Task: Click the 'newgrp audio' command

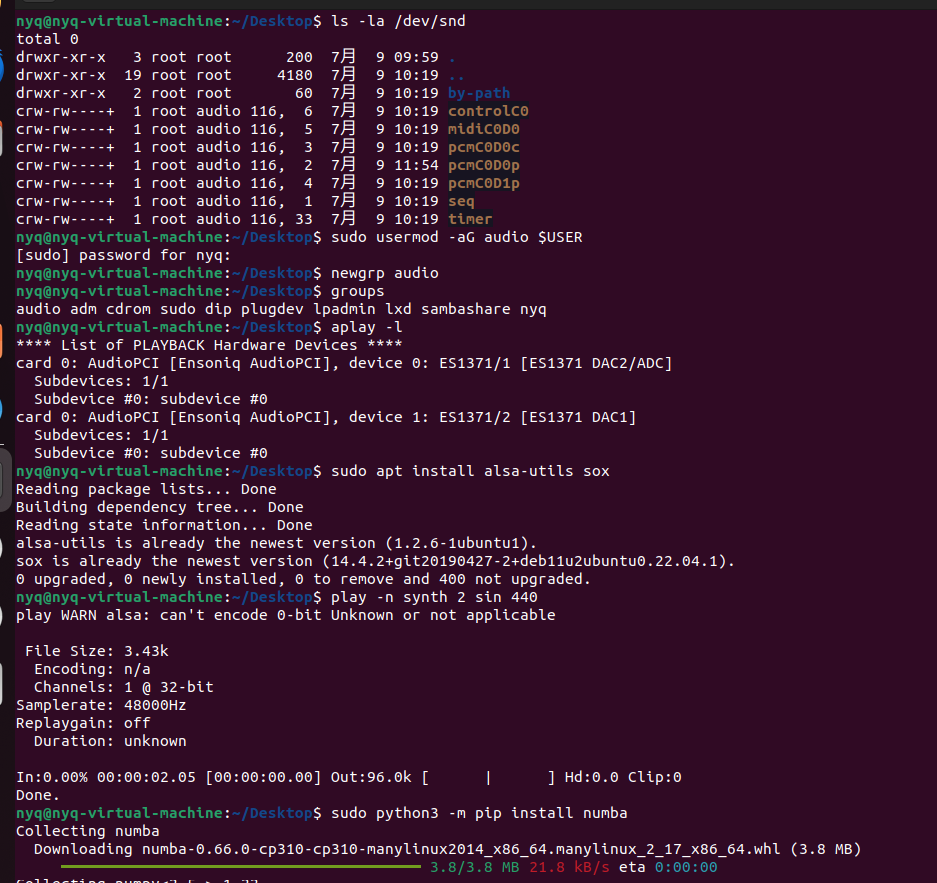Action: point(385,273)
